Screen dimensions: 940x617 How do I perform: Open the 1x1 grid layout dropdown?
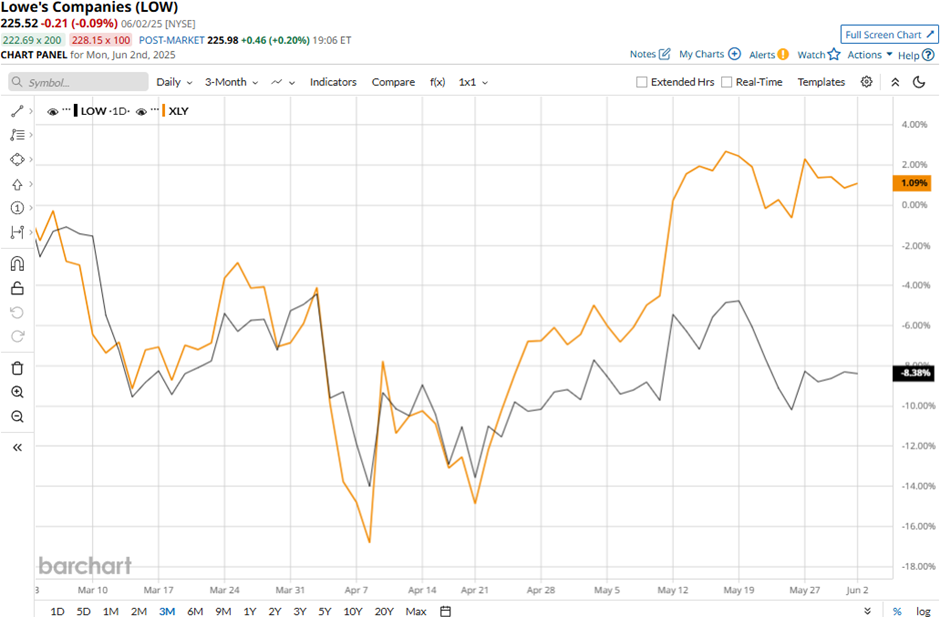tap(473, 82)
